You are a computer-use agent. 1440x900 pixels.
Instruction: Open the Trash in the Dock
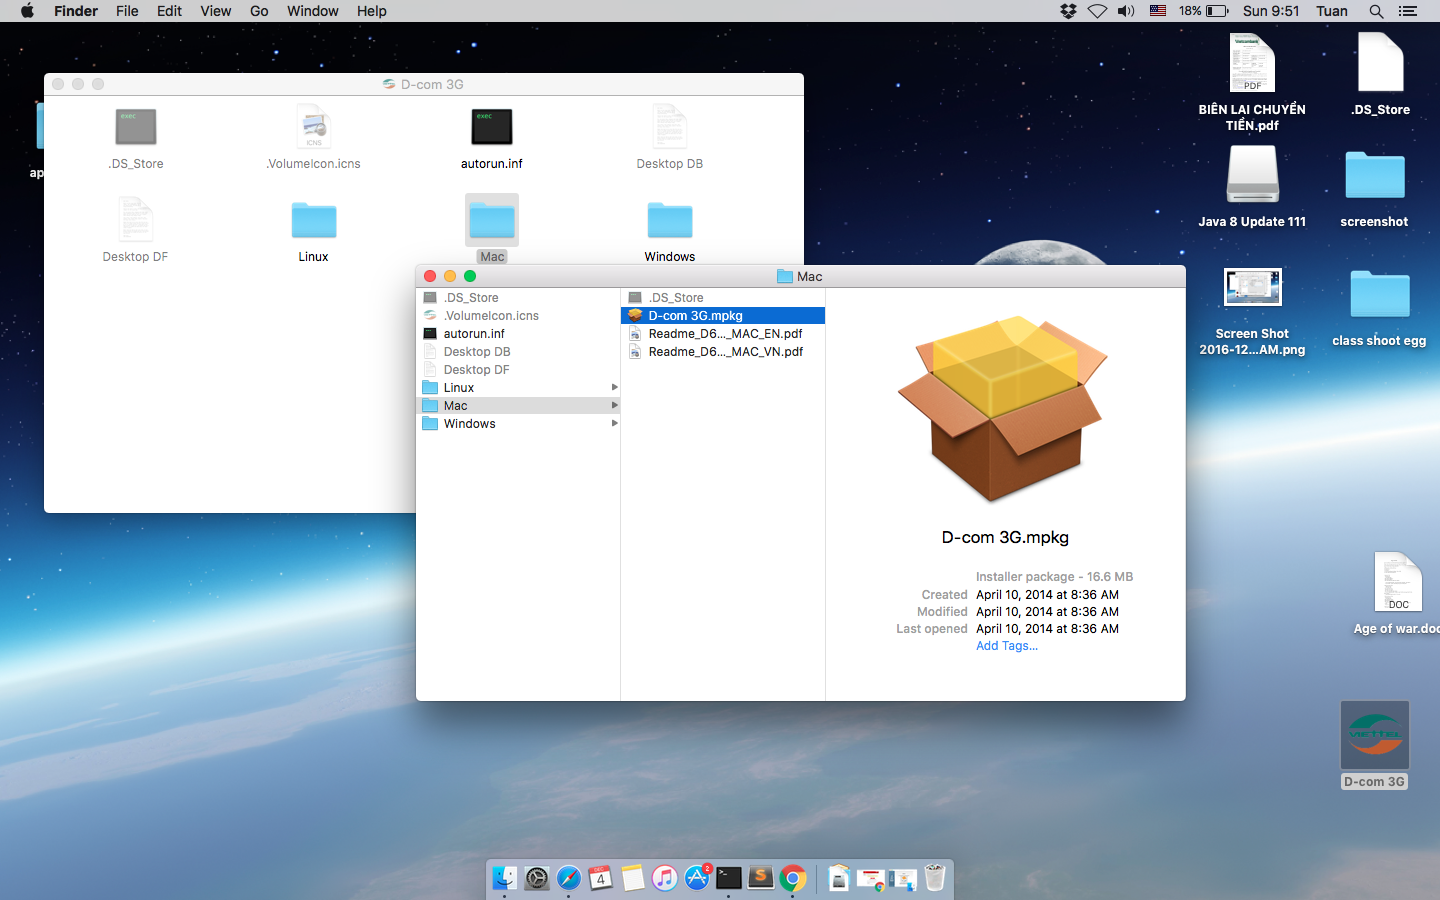[935, 878]
